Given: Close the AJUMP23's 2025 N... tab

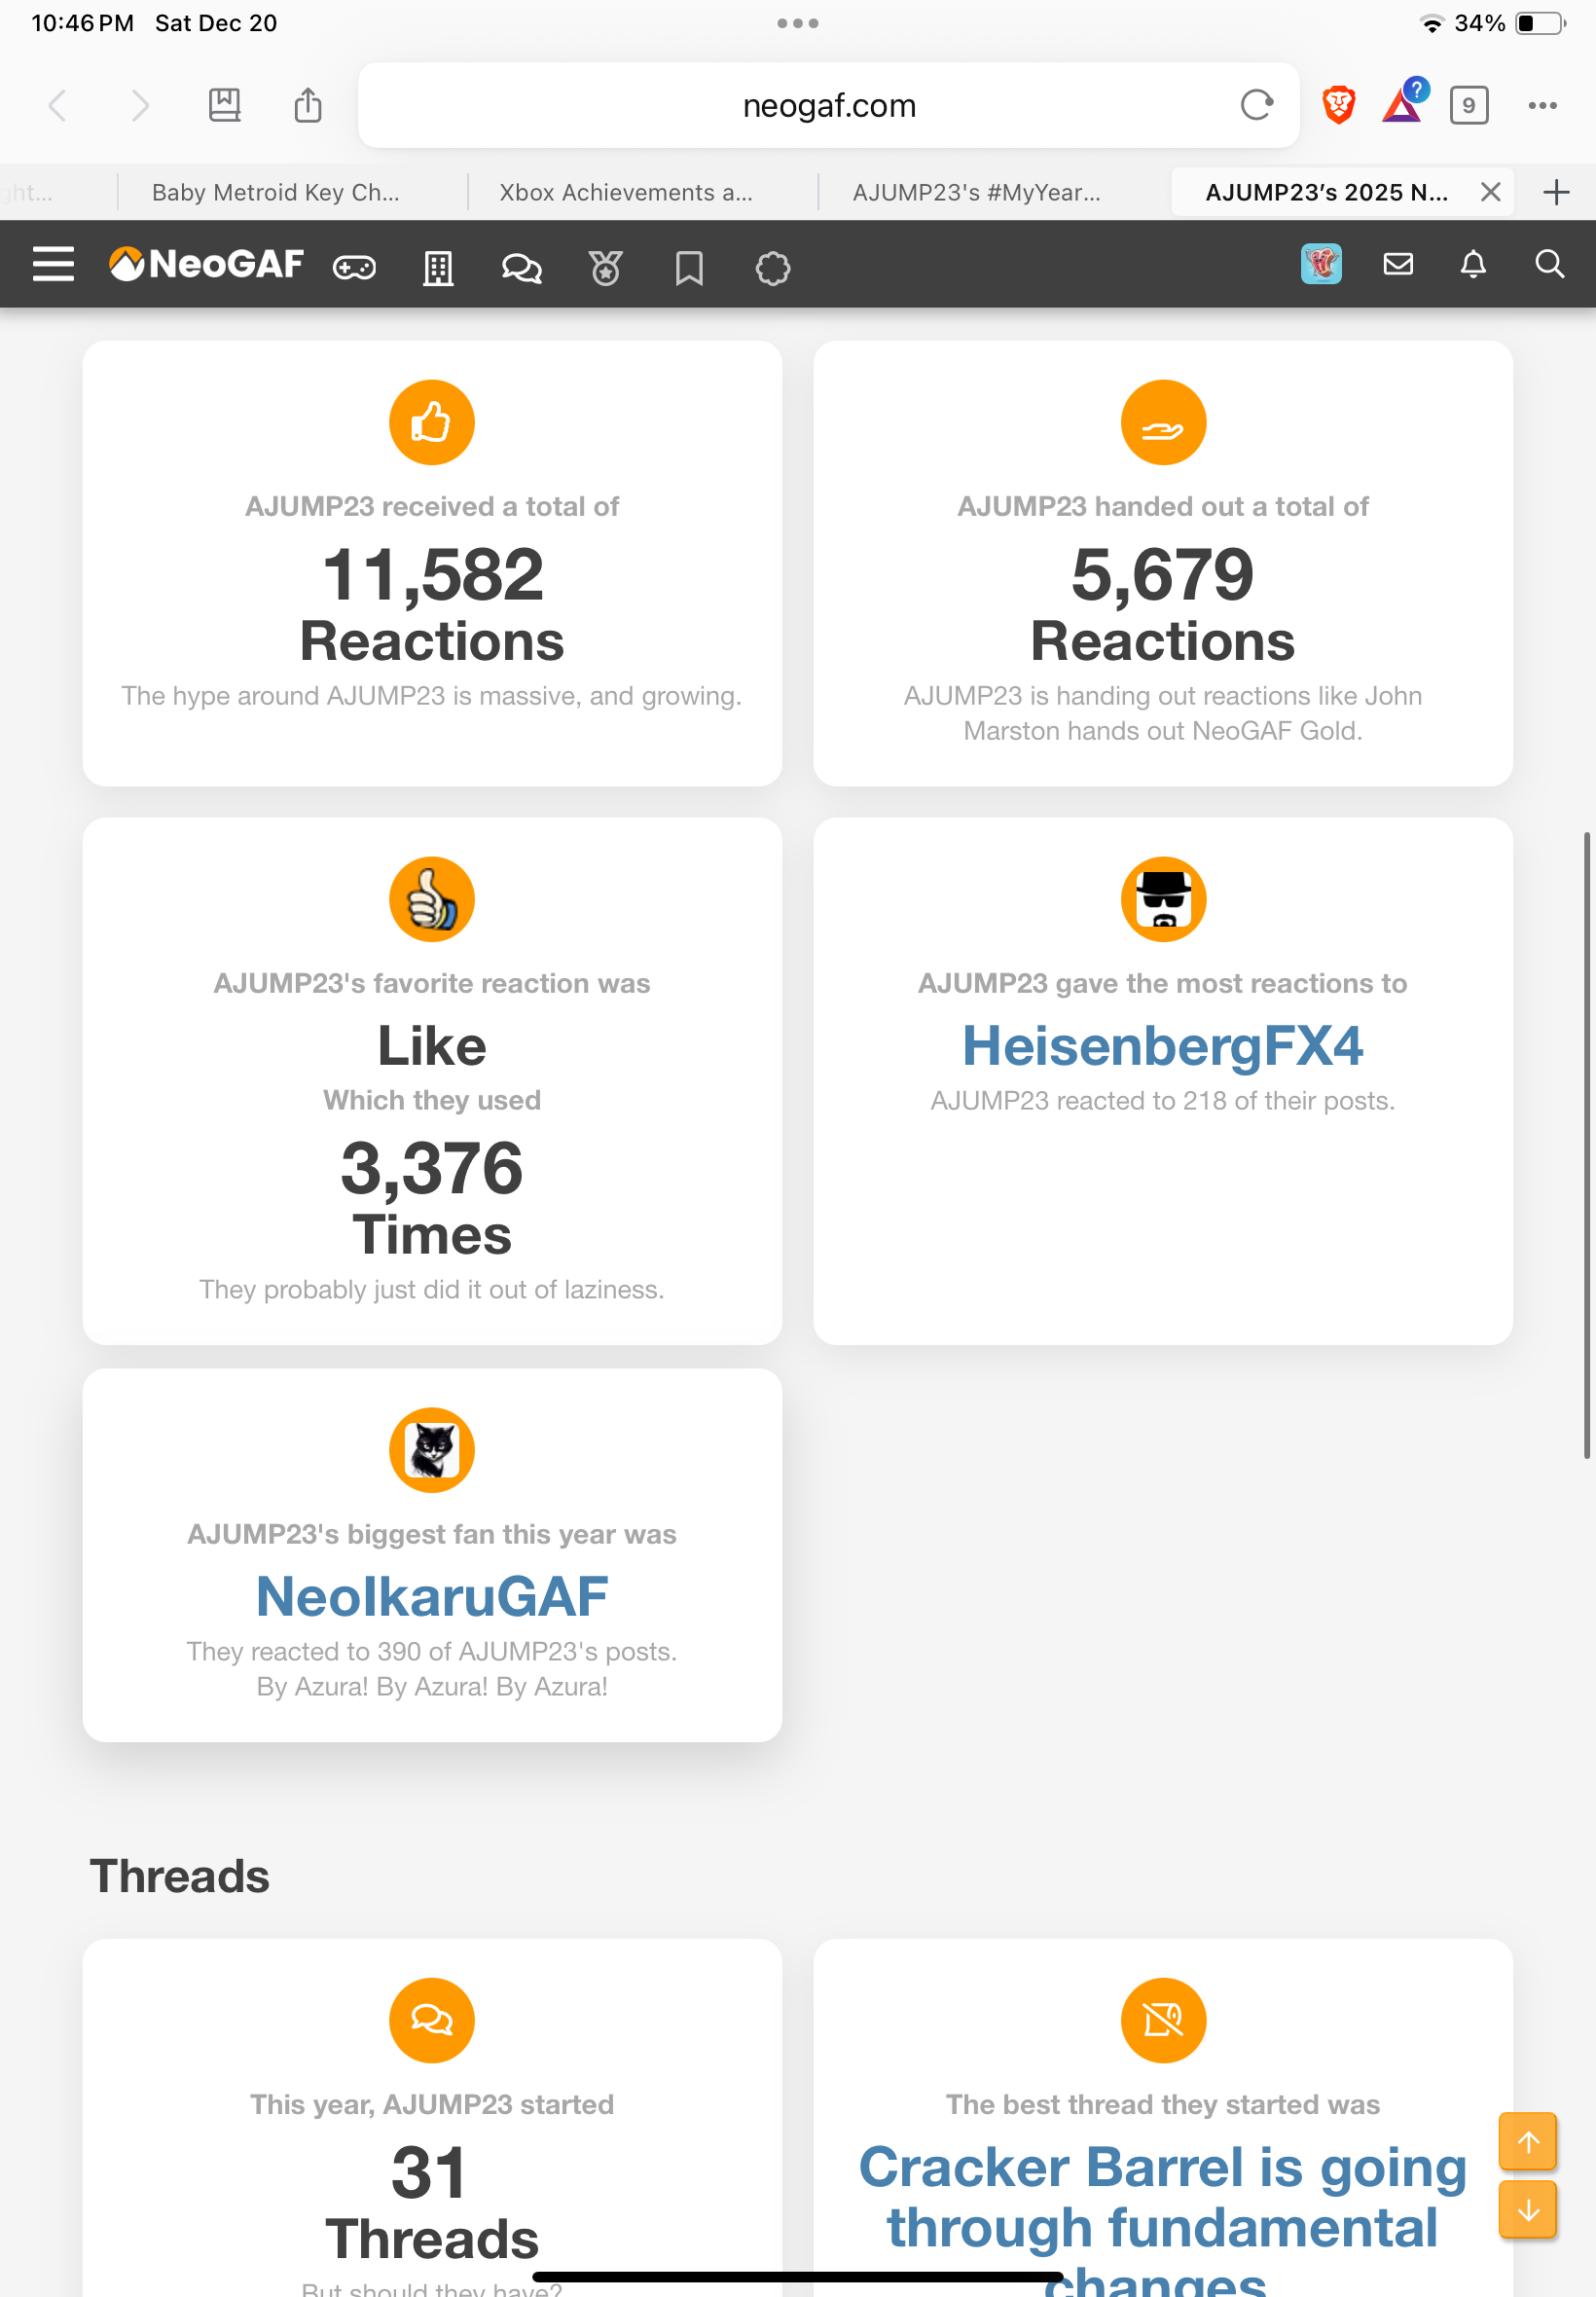Looking at the screenshot, I should tap(1490, 192).
